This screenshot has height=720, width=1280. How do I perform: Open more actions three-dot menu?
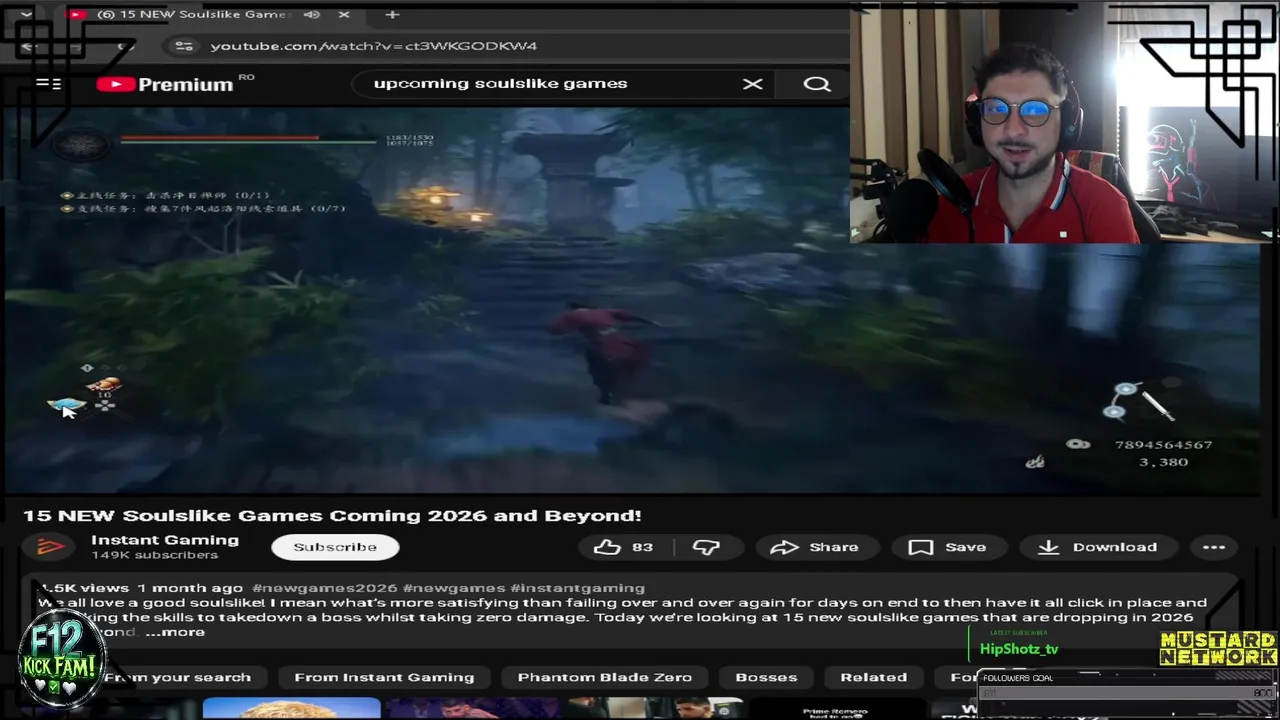(x=1214, y=547)
